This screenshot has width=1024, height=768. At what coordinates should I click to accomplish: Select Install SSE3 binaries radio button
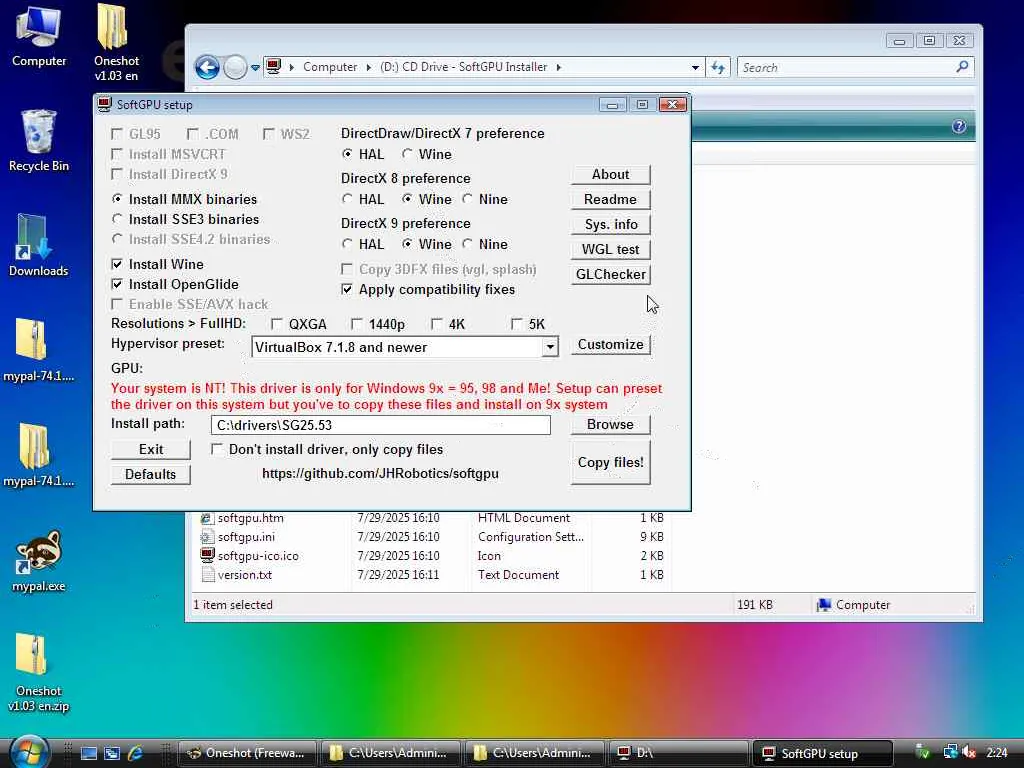tap(117, 219)
